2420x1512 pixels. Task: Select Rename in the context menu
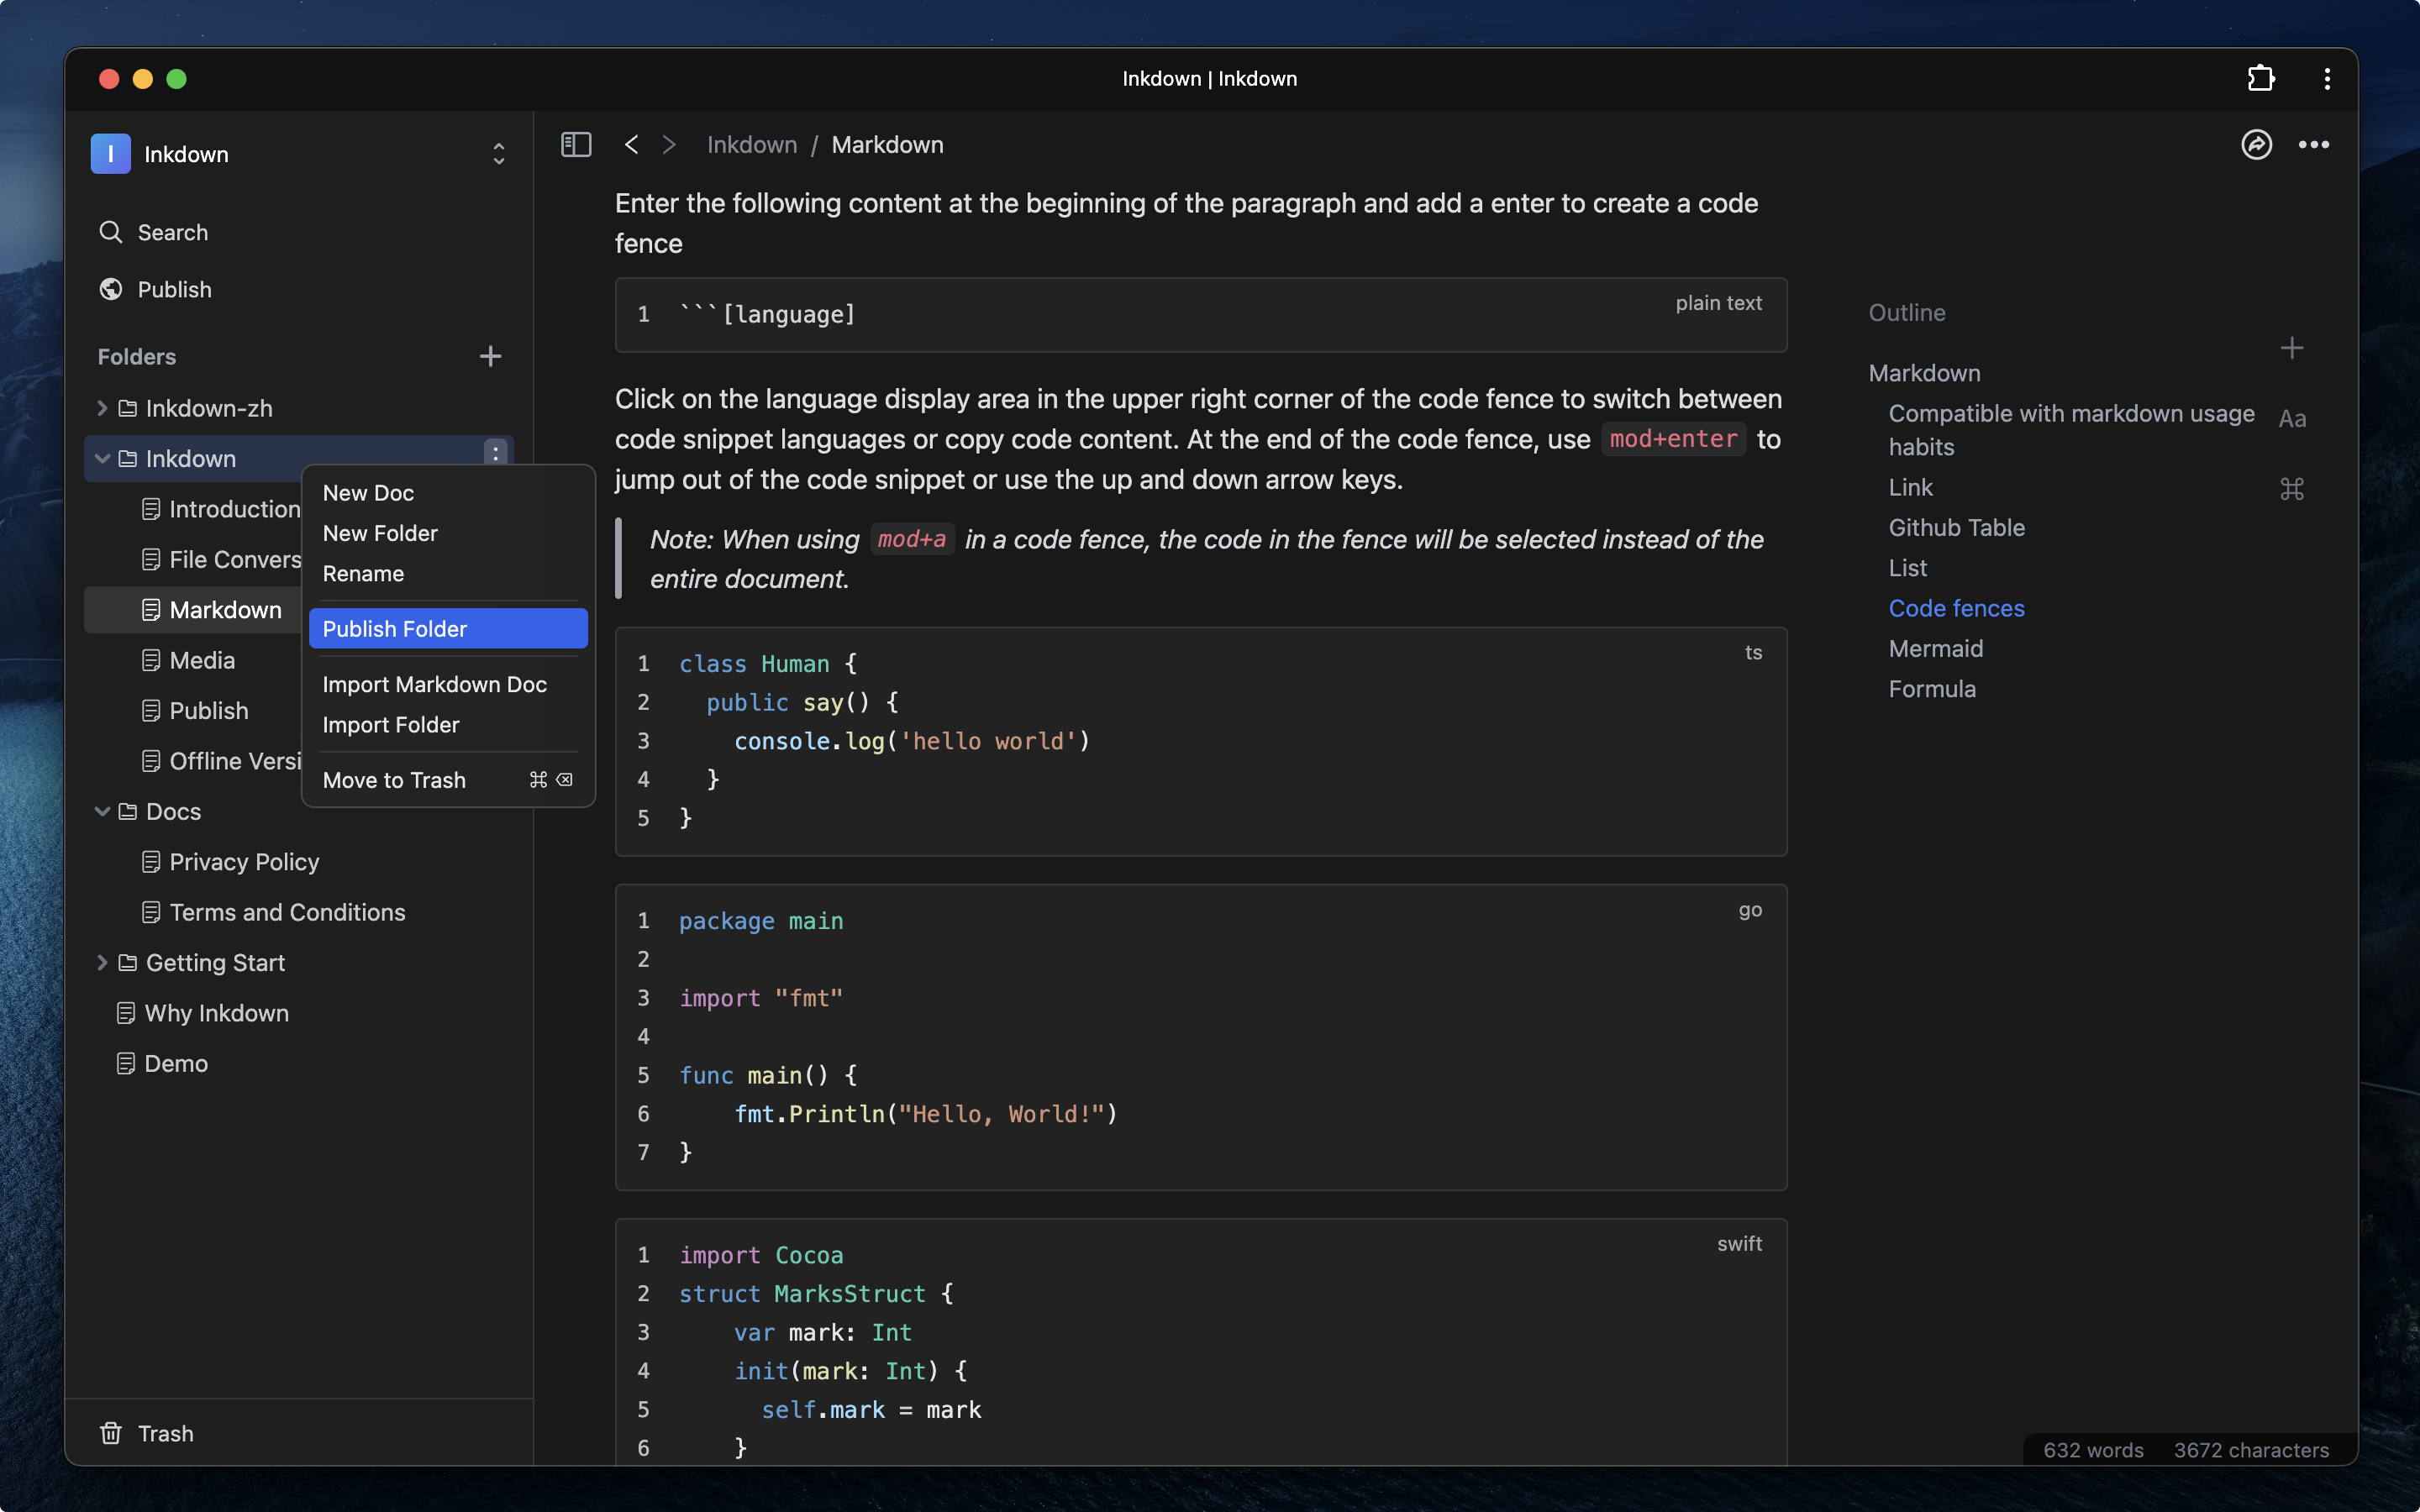448,574
